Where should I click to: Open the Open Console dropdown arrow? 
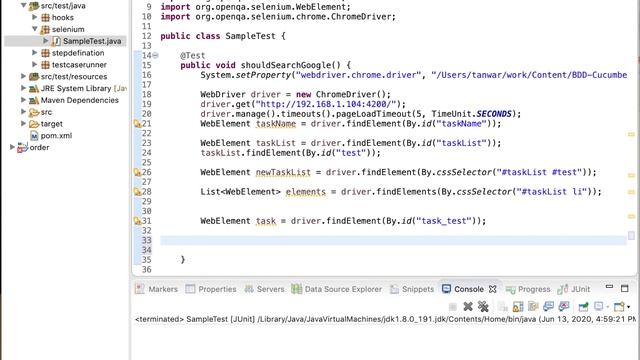tap(629, 307)
